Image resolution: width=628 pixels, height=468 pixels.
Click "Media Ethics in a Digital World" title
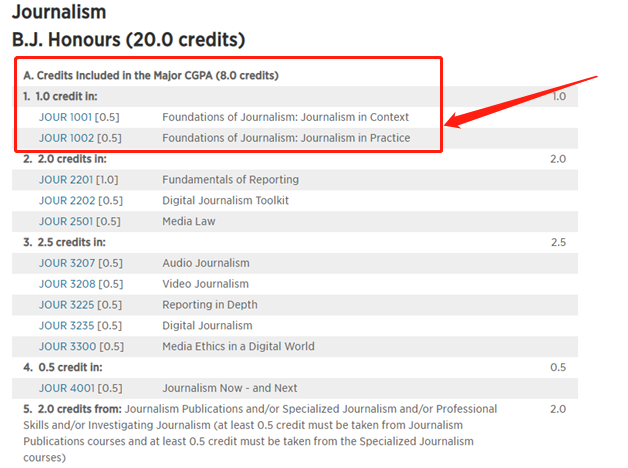[x=238, y=346]
